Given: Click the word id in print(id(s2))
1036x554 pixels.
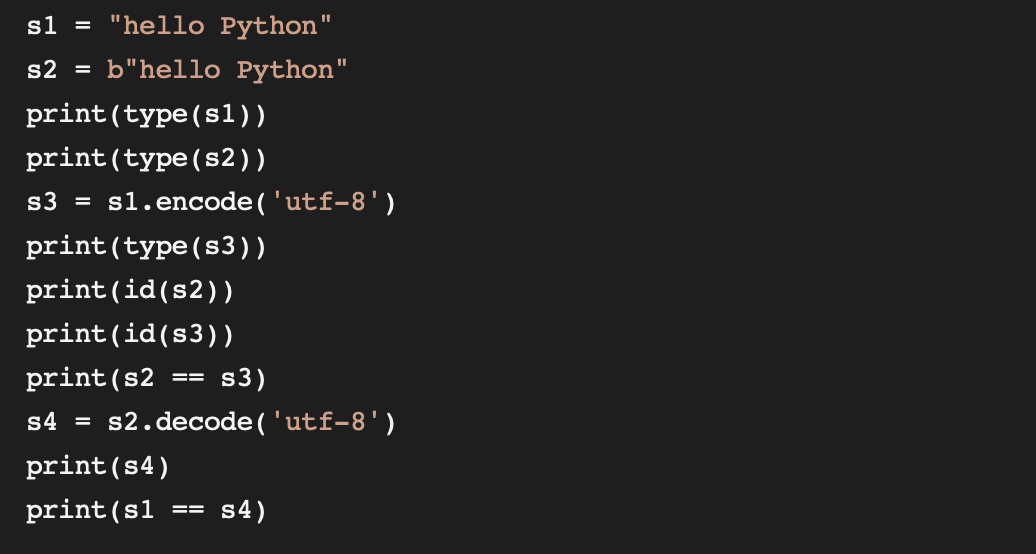Looking at the screenshot, I should point(139,291).
